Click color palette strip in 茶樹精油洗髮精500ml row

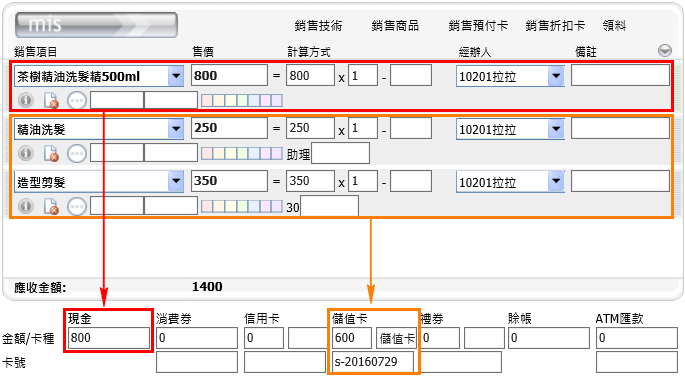242,100
